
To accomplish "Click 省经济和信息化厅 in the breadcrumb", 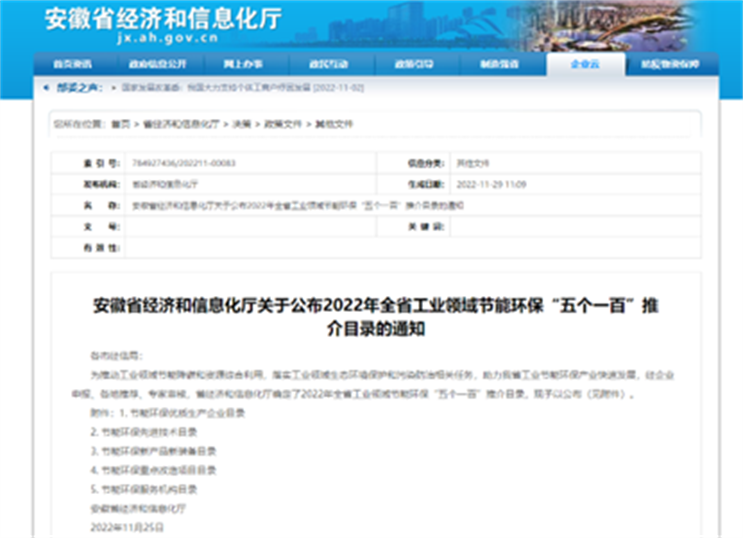I will pyautogui.click(x=182, y=123).
